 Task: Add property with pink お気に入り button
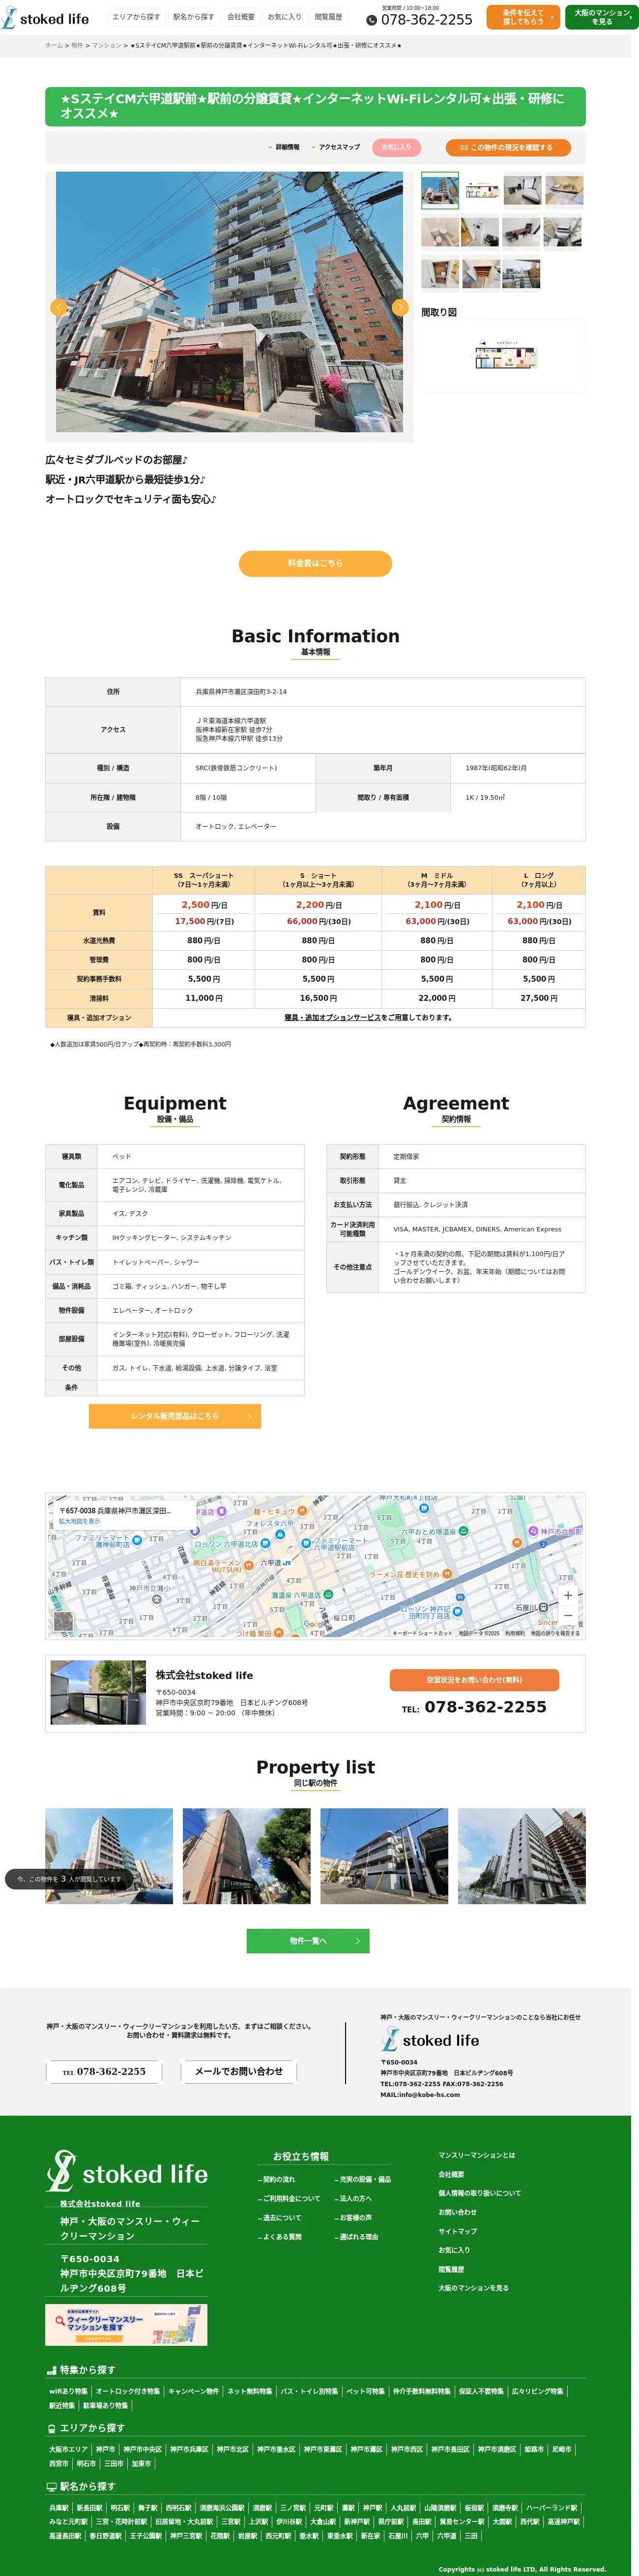(396, 147)
